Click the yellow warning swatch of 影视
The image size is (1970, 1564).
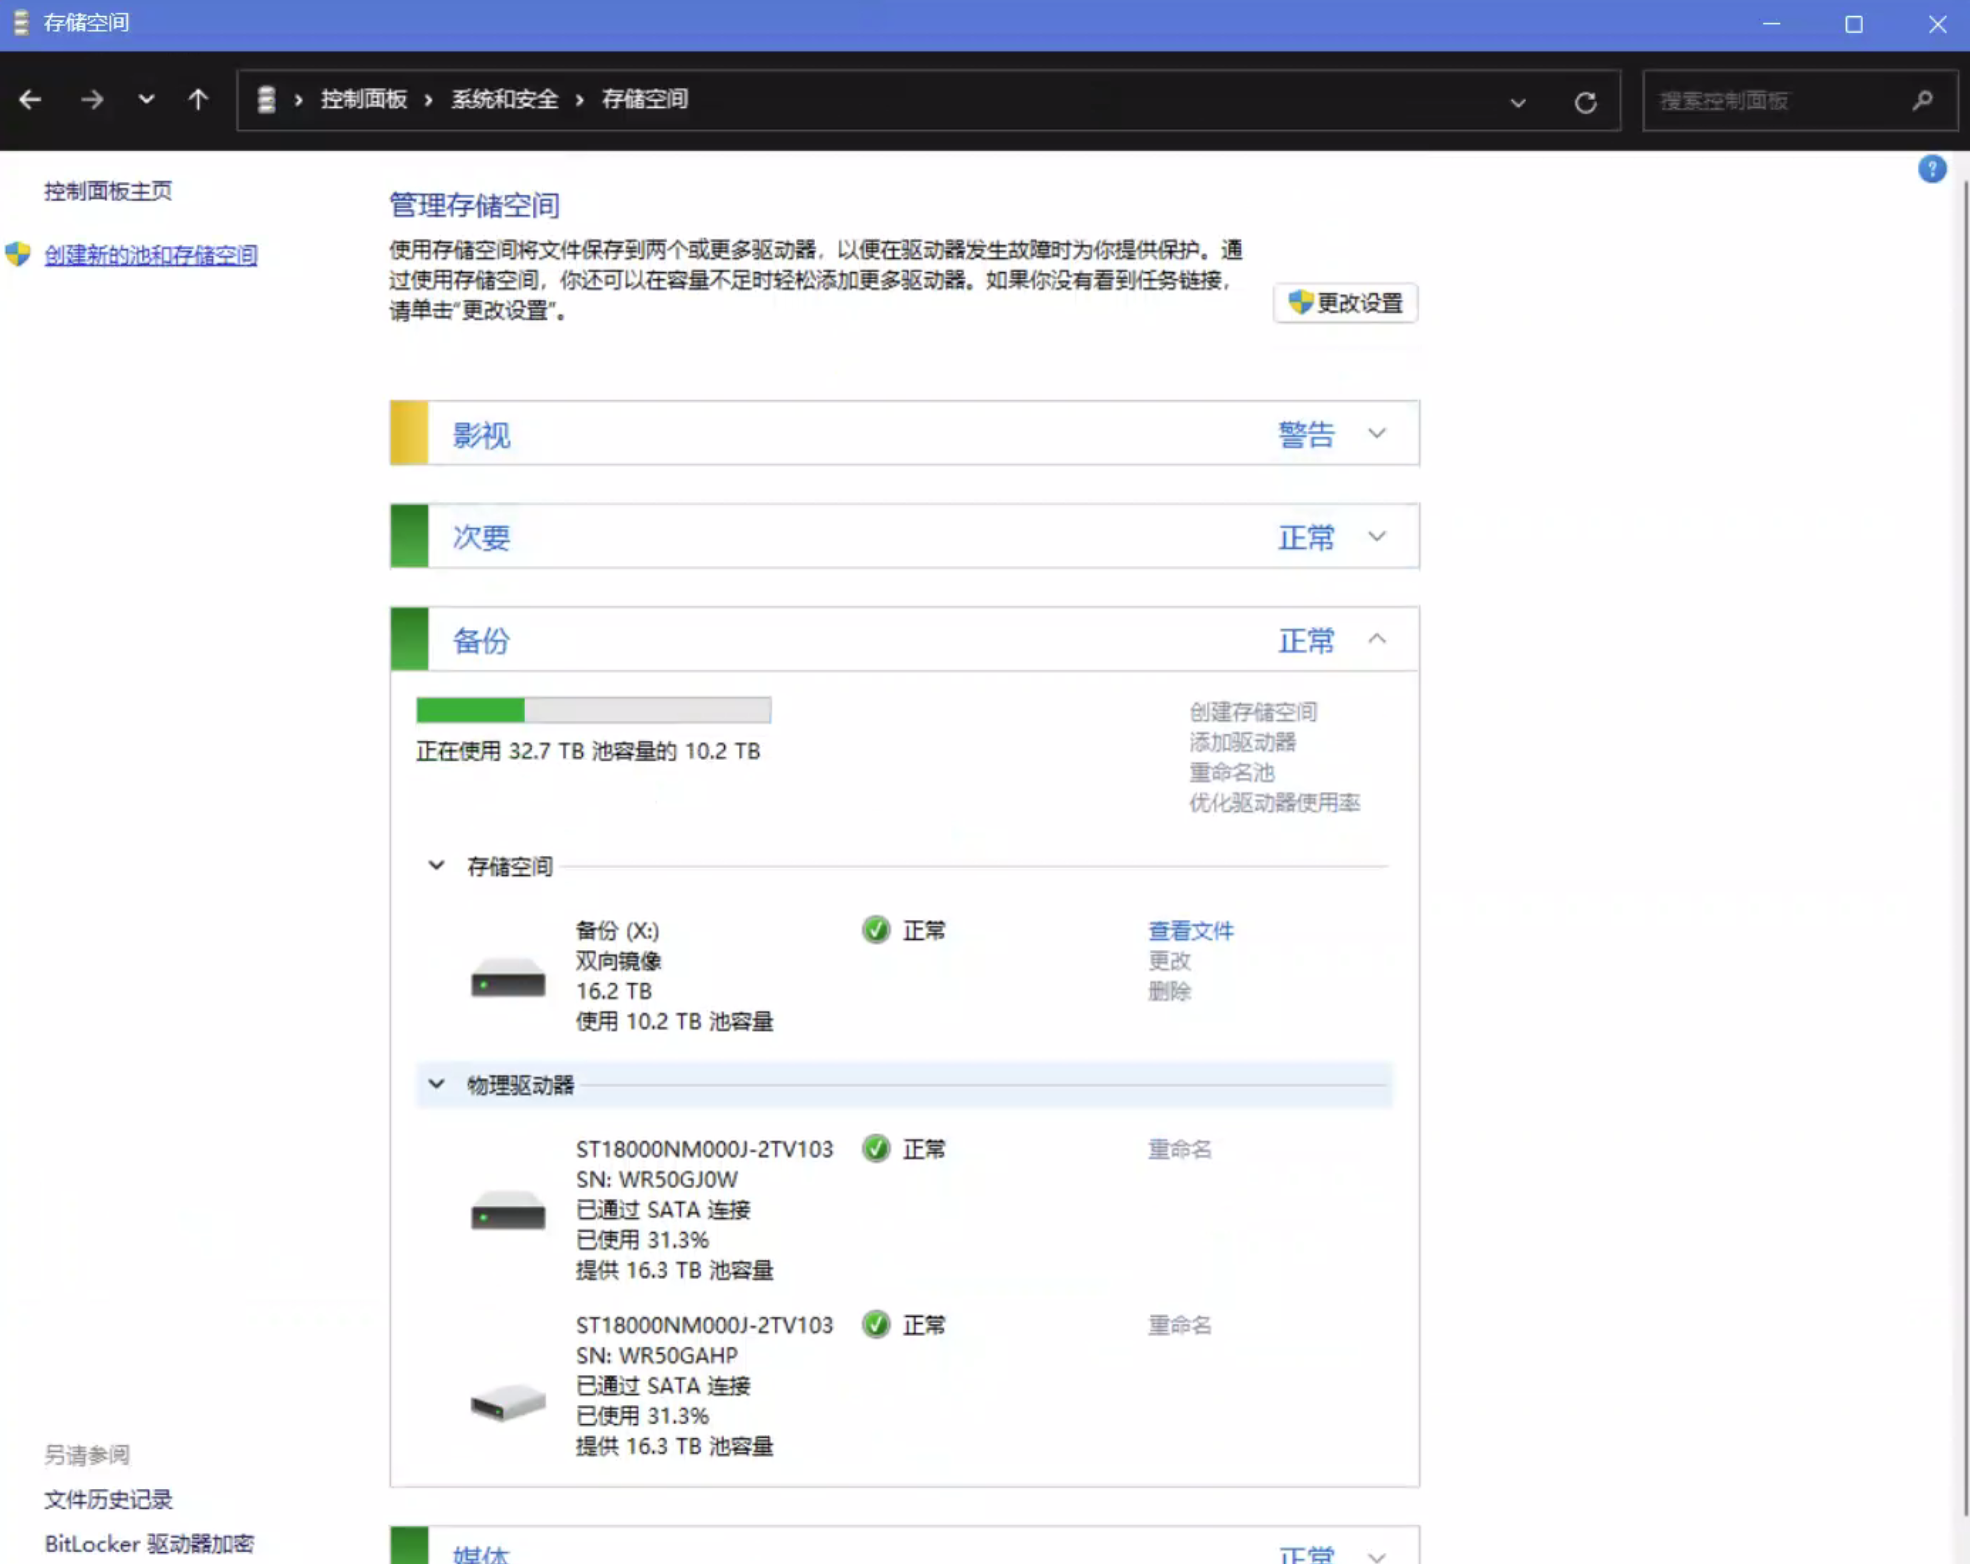[409, 433]
